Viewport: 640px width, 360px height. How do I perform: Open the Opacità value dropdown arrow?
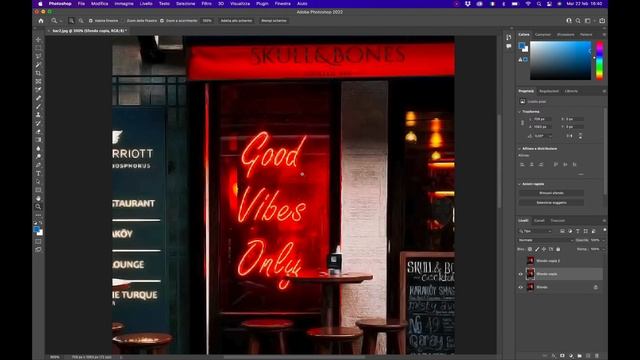coord(603,240)
